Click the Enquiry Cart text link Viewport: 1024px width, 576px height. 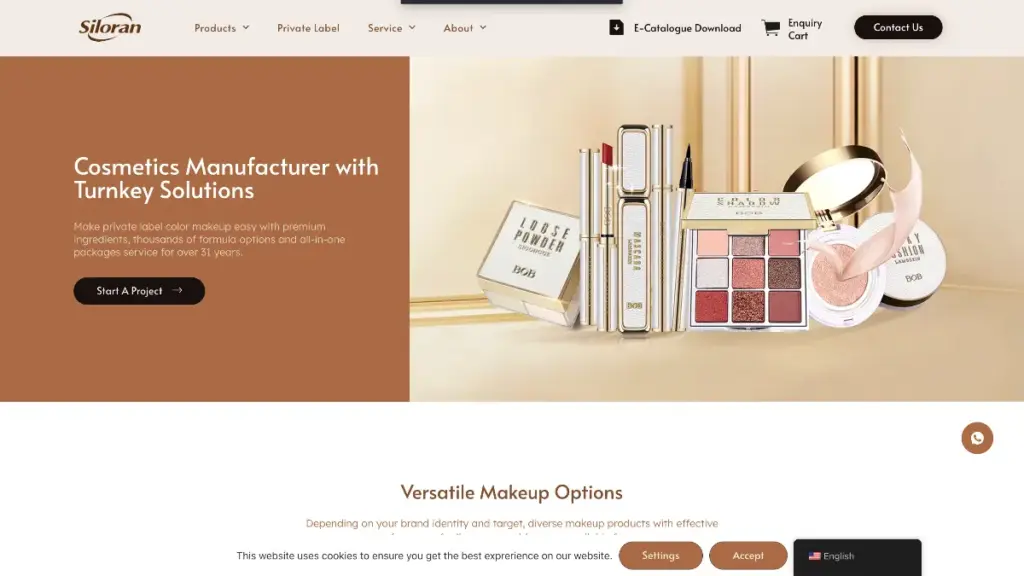(805, 29)
